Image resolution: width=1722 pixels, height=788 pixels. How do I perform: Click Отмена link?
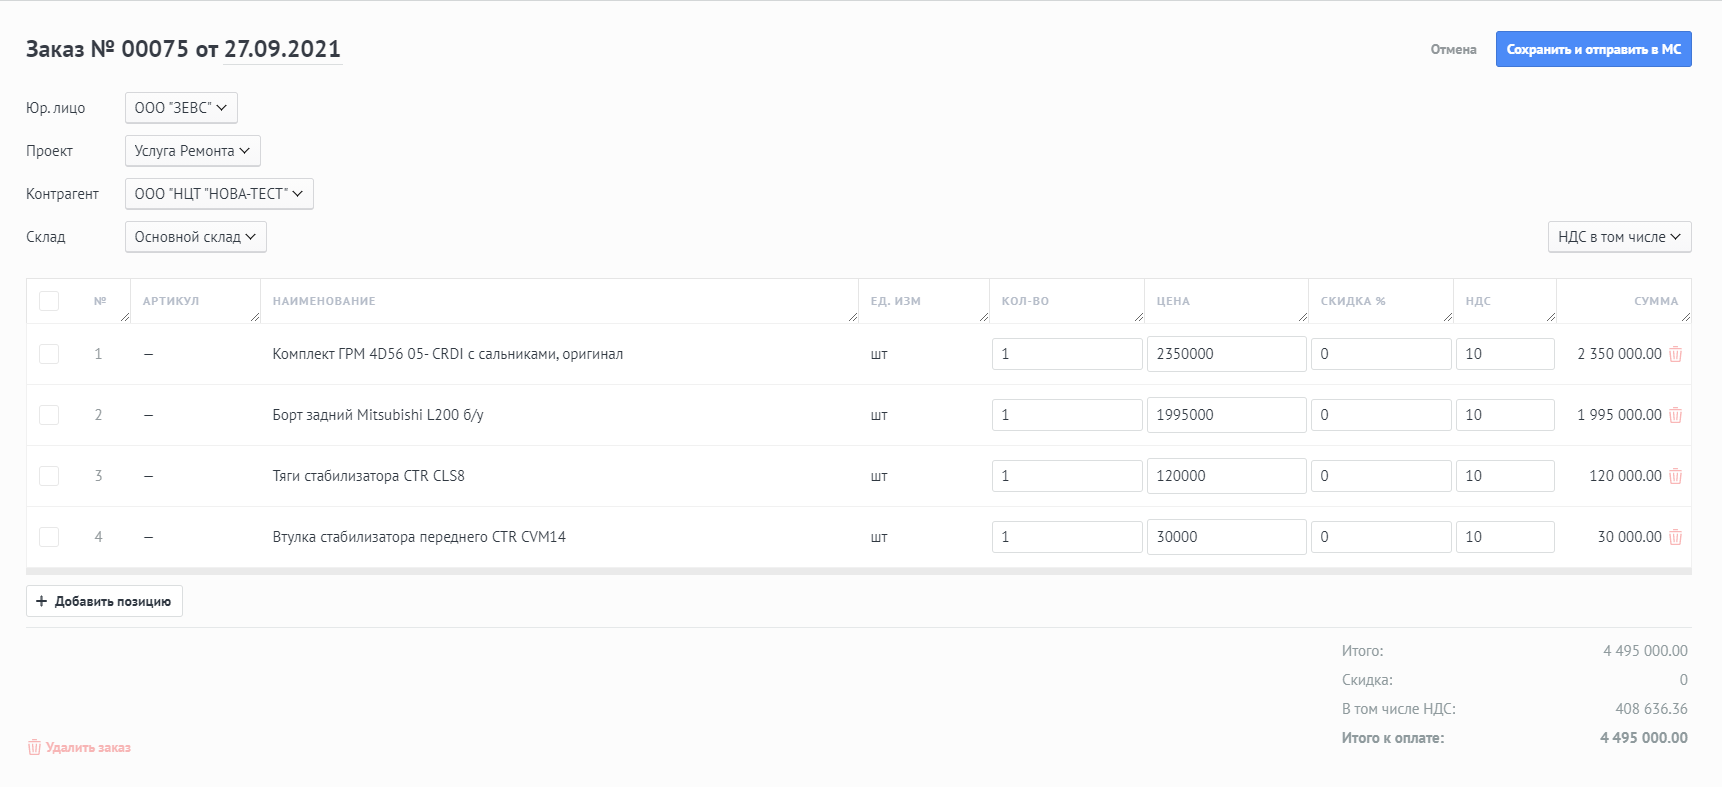pyautogui.click(x=1453, y=49)
